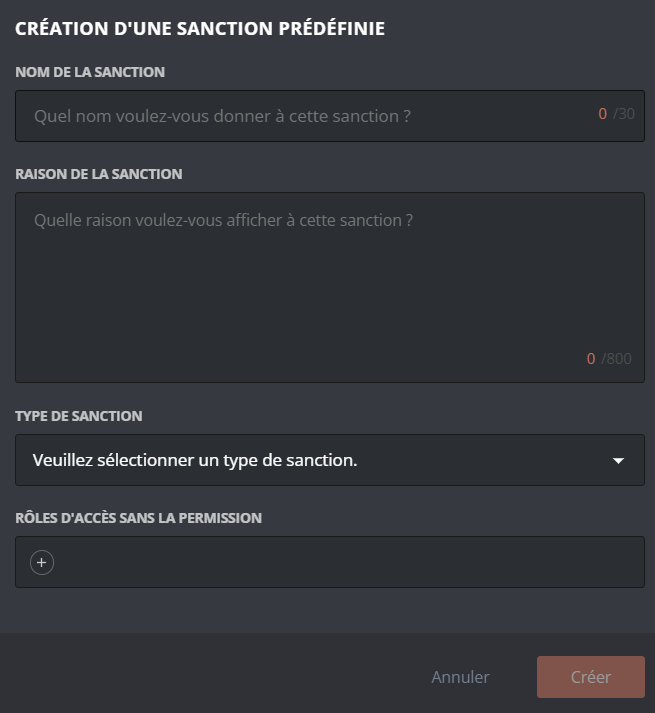Click the dropdown arrow for sanction type

(x=618, y=461)
